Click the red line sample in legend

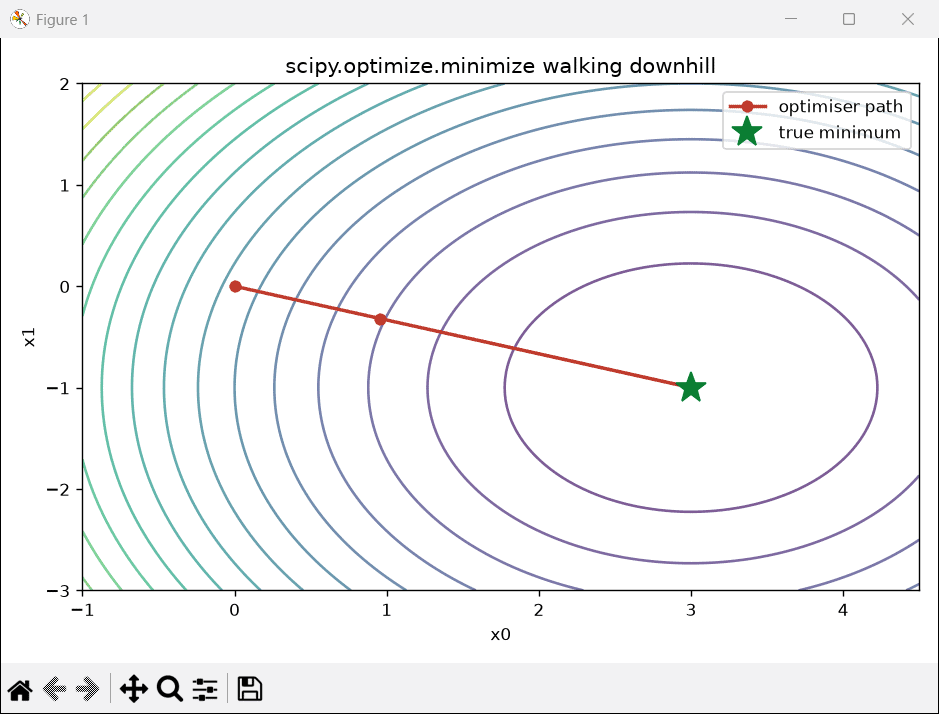[x=747, y=107]
